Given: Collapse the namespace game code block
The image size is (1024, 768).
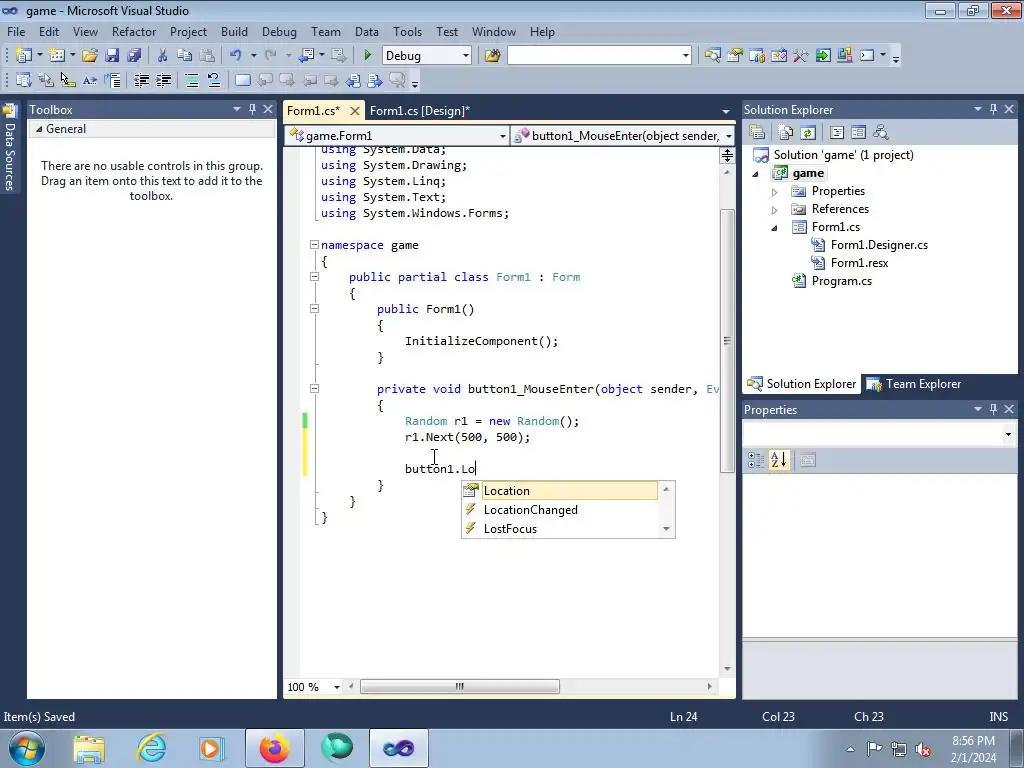Looking at the screenshot, I should point(314,244).
